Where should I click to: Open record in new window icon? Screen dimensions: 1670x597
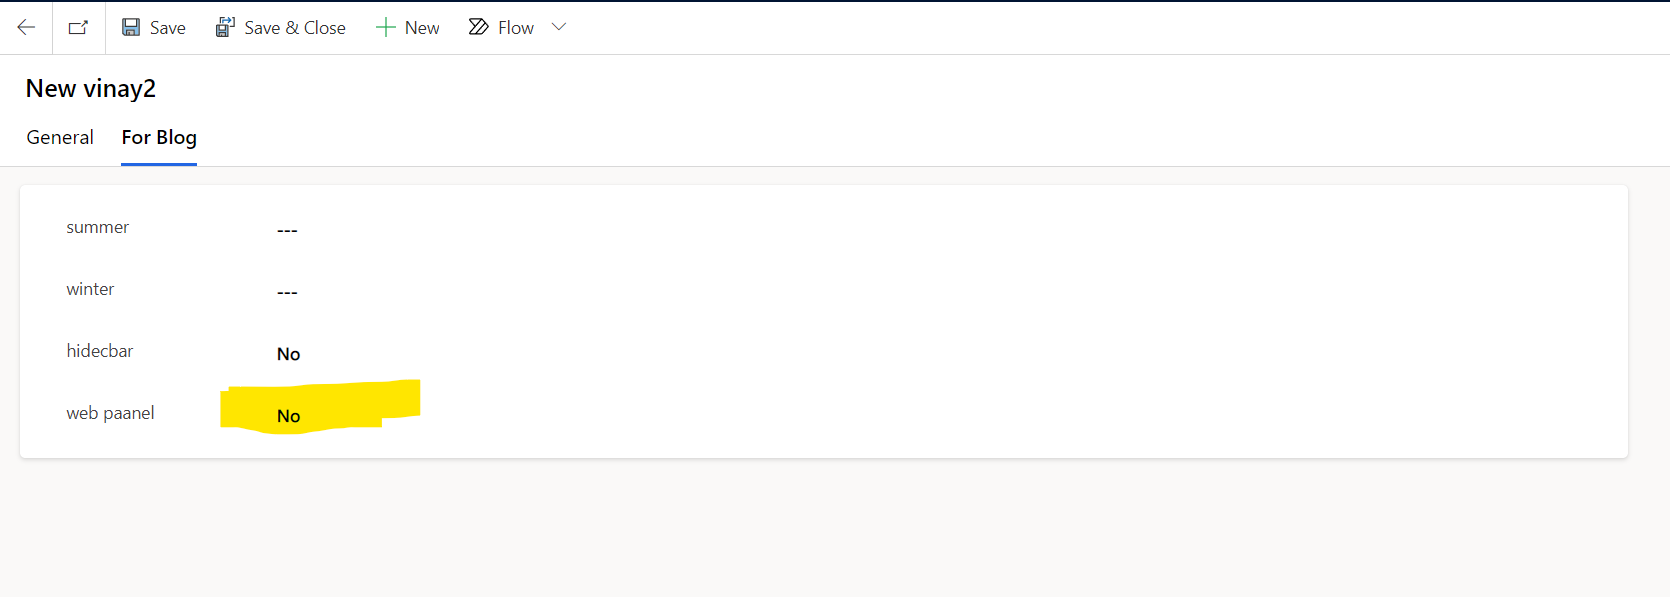[x=78, y=28]
